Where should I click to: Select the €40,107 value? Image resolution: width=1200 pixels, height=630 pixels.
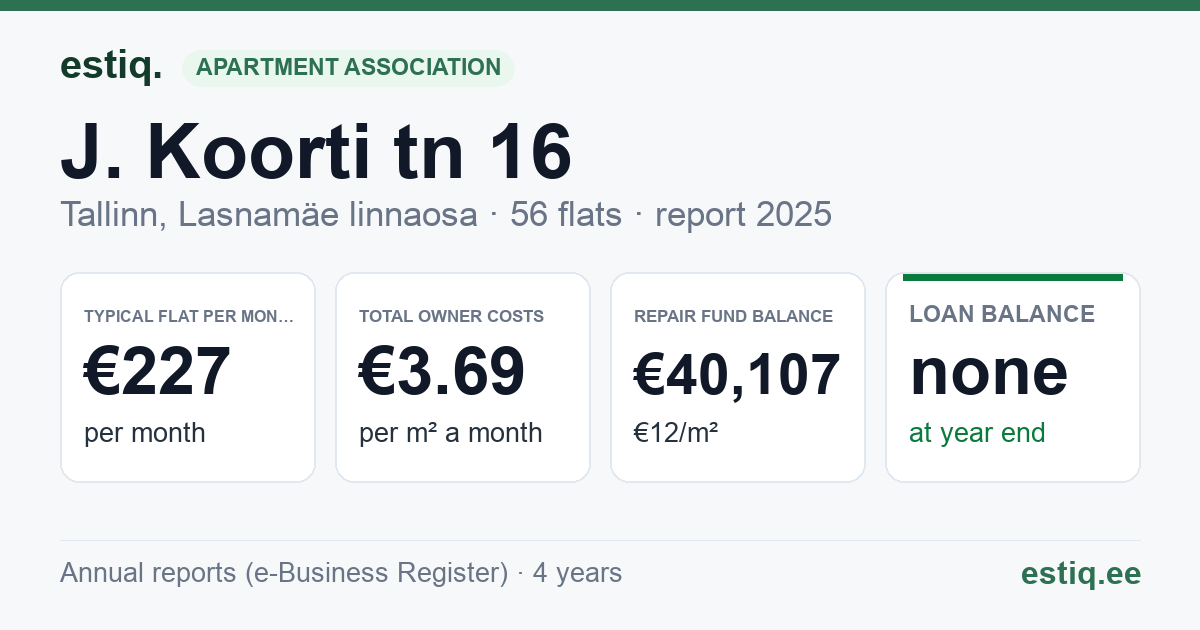[737, 375]
